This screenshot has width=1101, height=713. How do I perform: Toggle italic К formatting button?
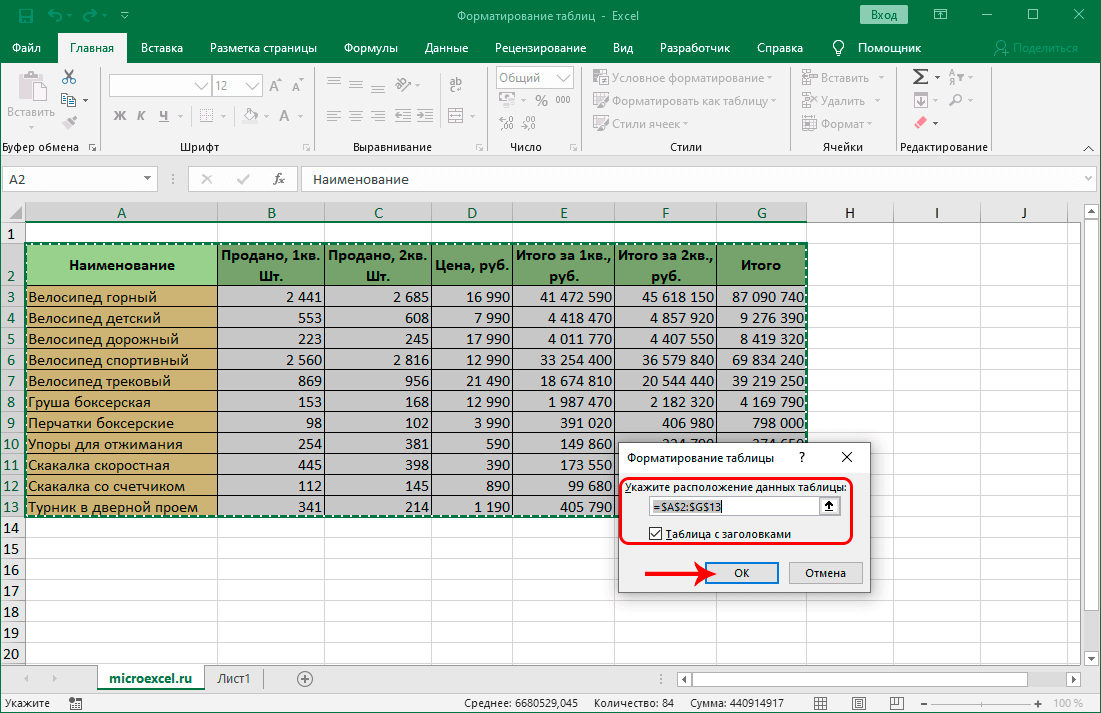pos(142,116)
